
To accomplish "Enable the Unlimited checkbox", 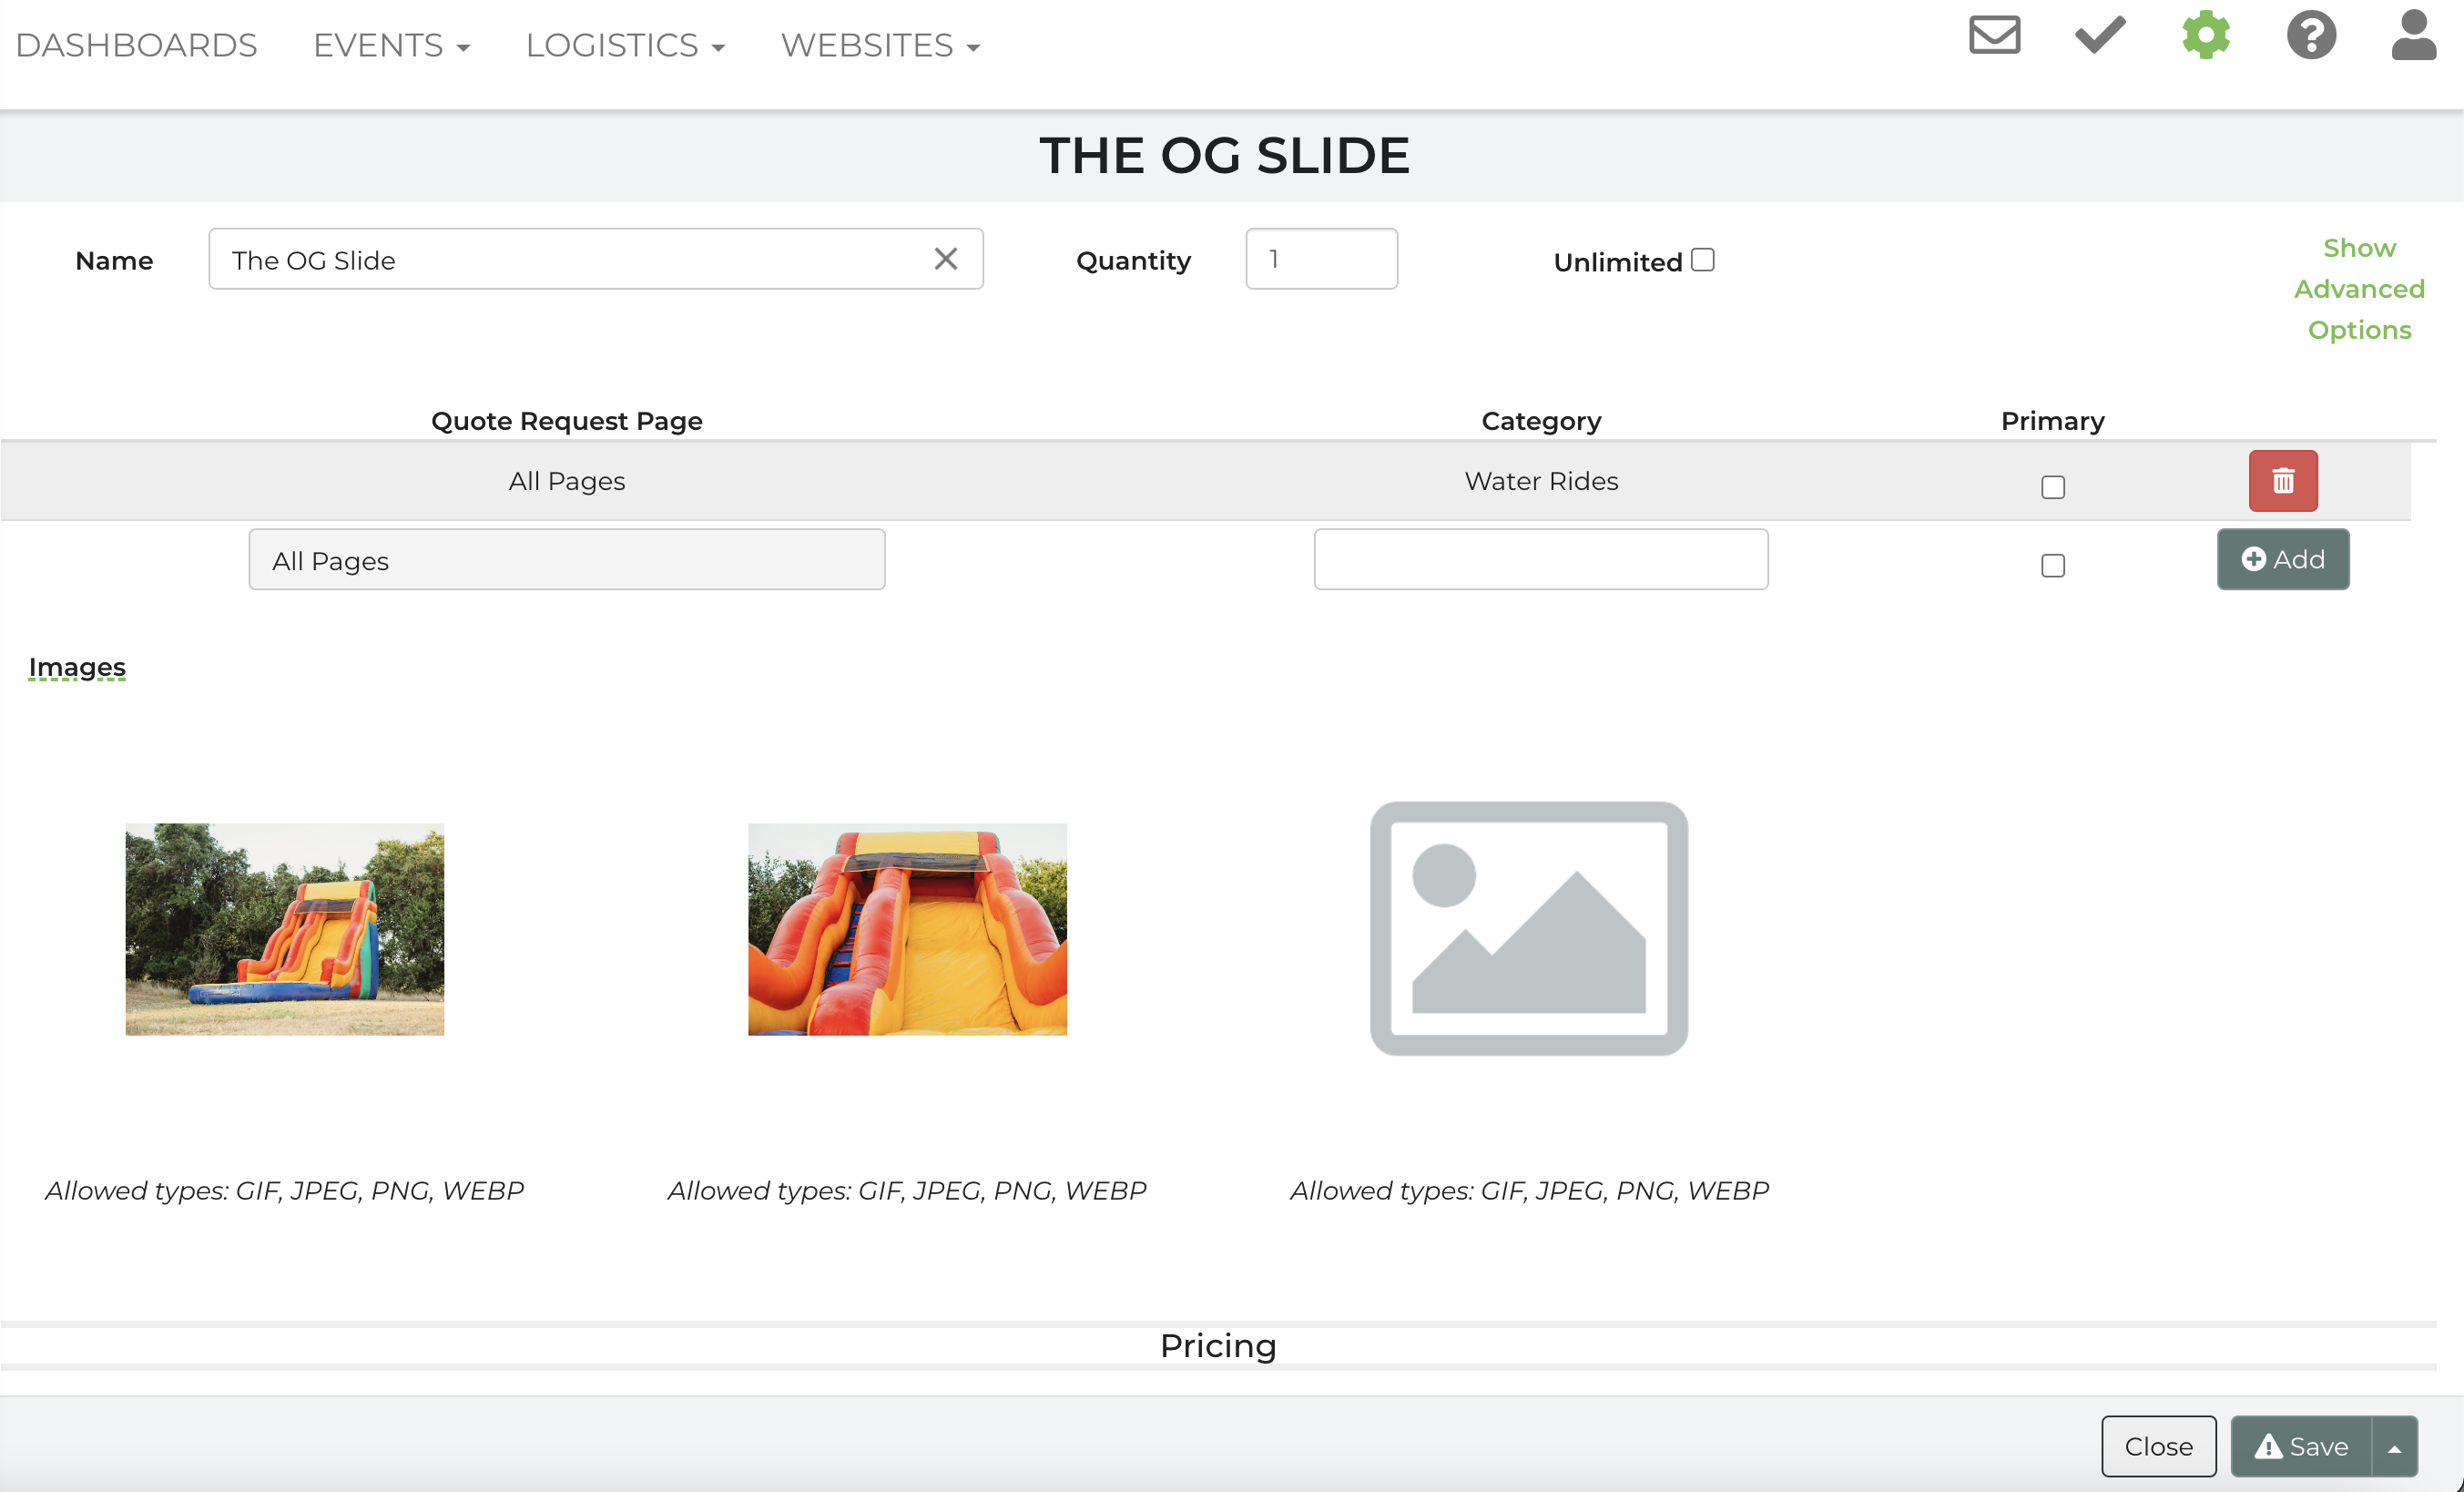I will (x=1702, y=260).
